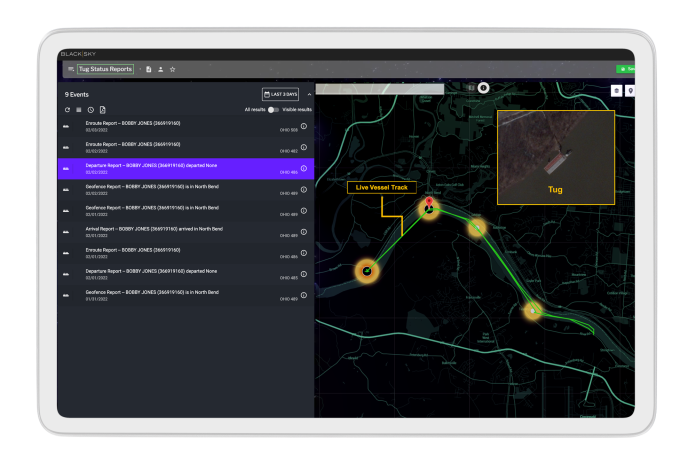
Task: Click the location pin icon on map
Action: pos(630,91)
